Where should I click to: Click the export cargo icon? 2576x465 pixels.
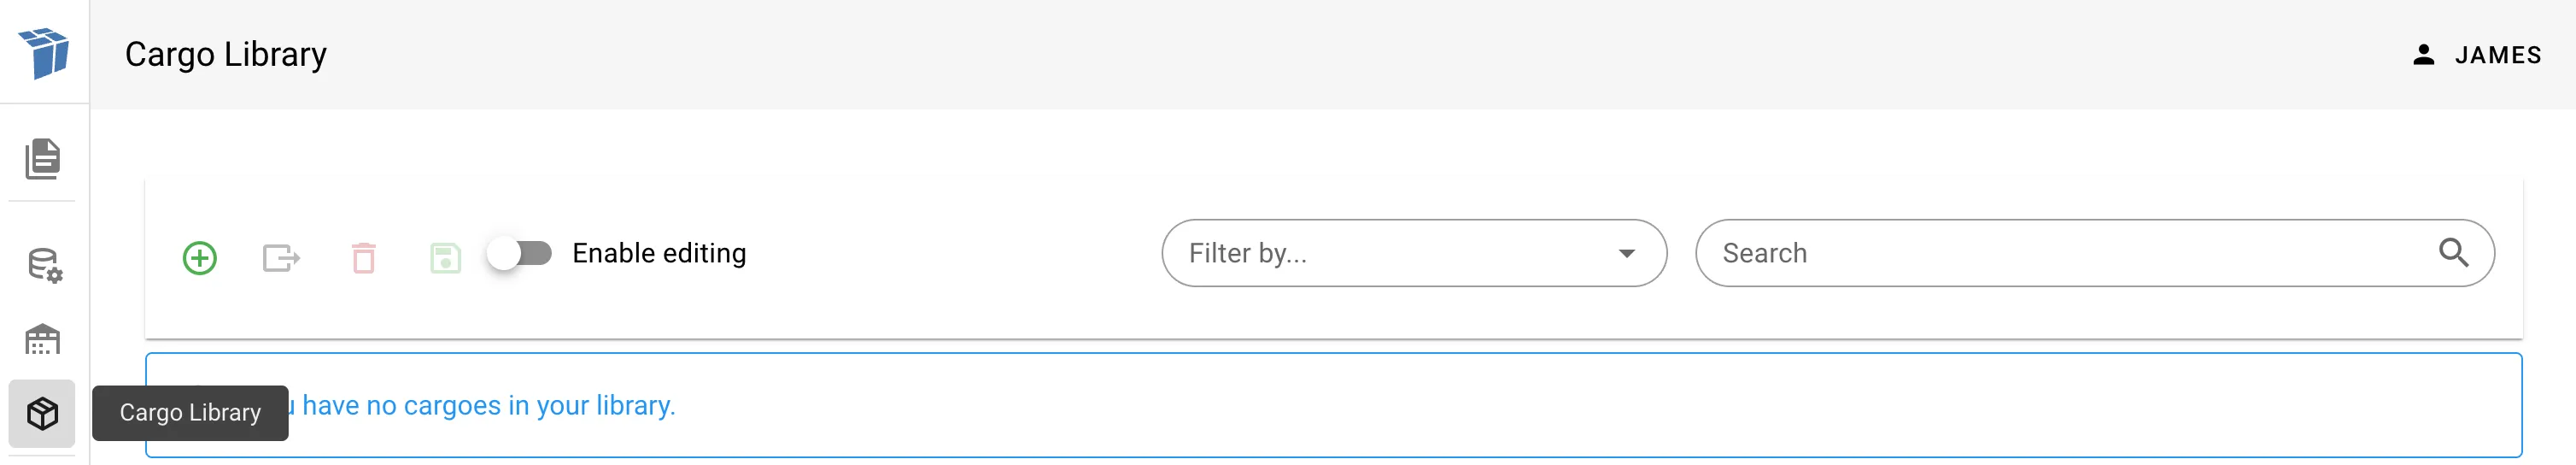click(281, 258)
